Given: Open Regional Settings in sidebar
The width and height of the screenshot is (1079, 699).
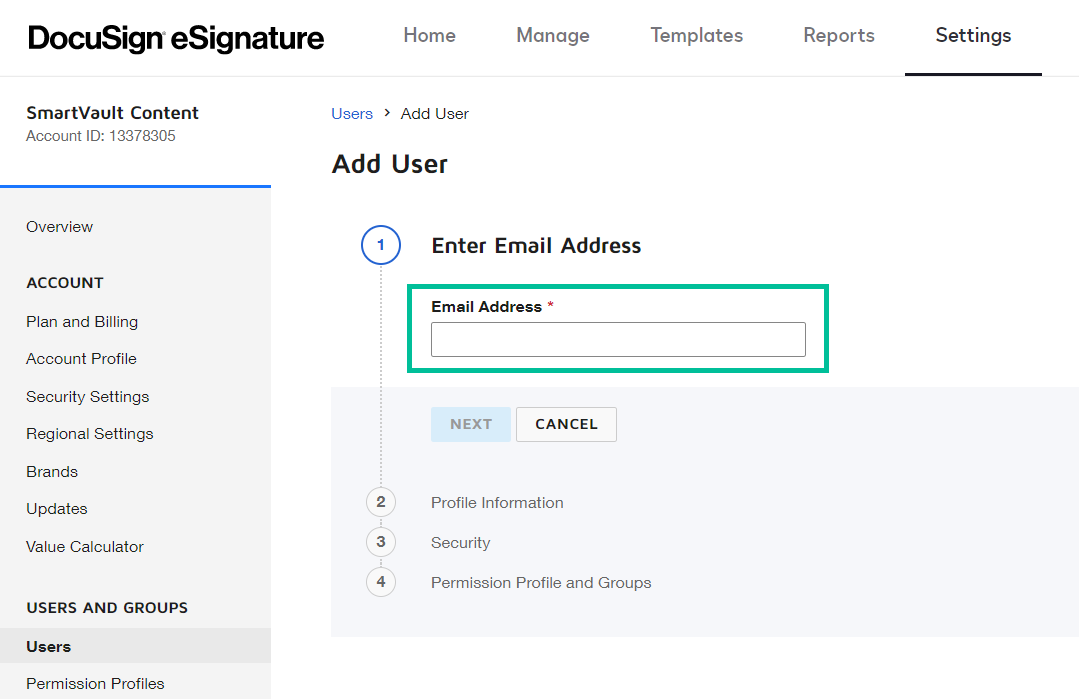Looking at the screenshot, I should pos(89,434).
